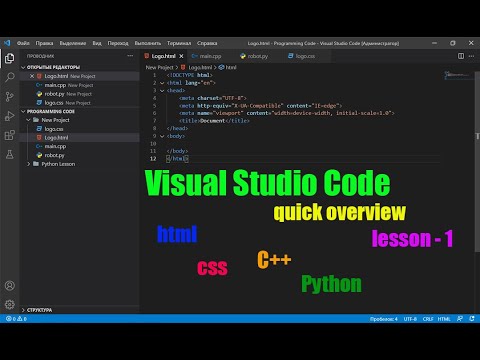This screenshot has height=360, width=480.
Task: Open main.cpp in New Project folder tree
Action: click(79, 146)
